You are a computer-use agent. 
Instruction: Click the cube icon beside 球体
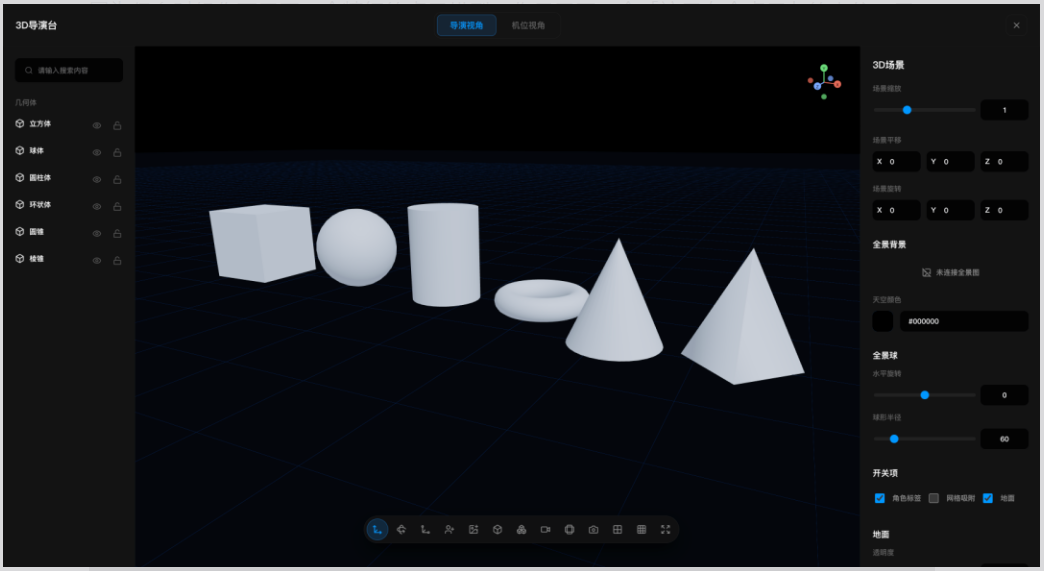coord(20,150)
